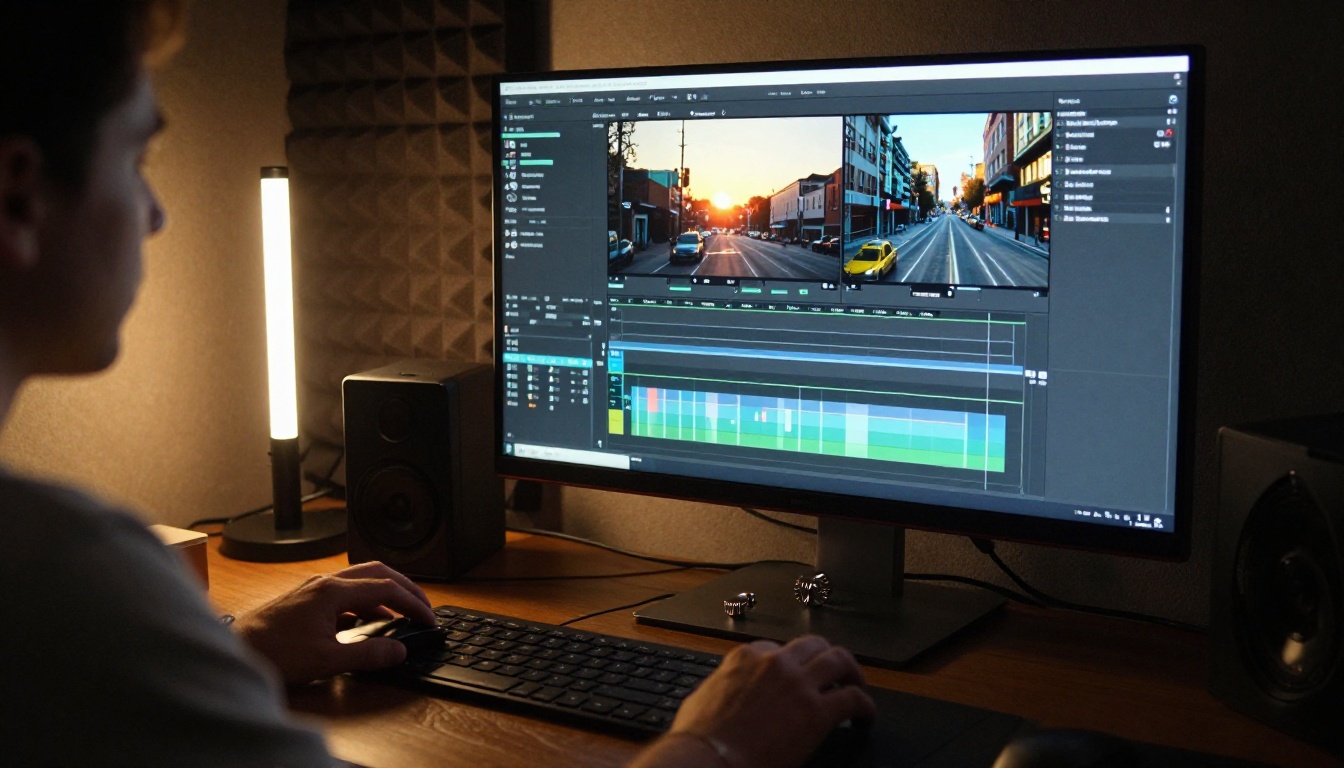The height and width of the screenshot is (768, 1344).
Task: Select the sunset street preview monitor
Action: point(724,198)
